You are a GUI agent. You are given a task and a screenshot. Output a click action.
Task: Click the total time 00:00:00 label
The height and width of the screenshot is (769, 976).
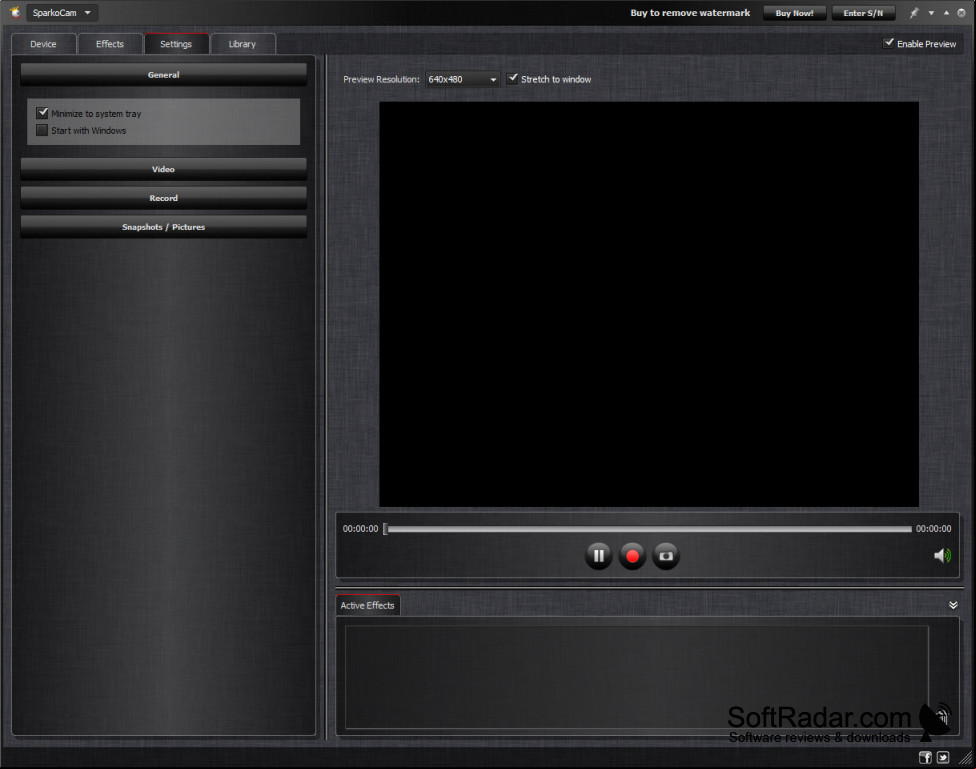[x=933, y=529]
